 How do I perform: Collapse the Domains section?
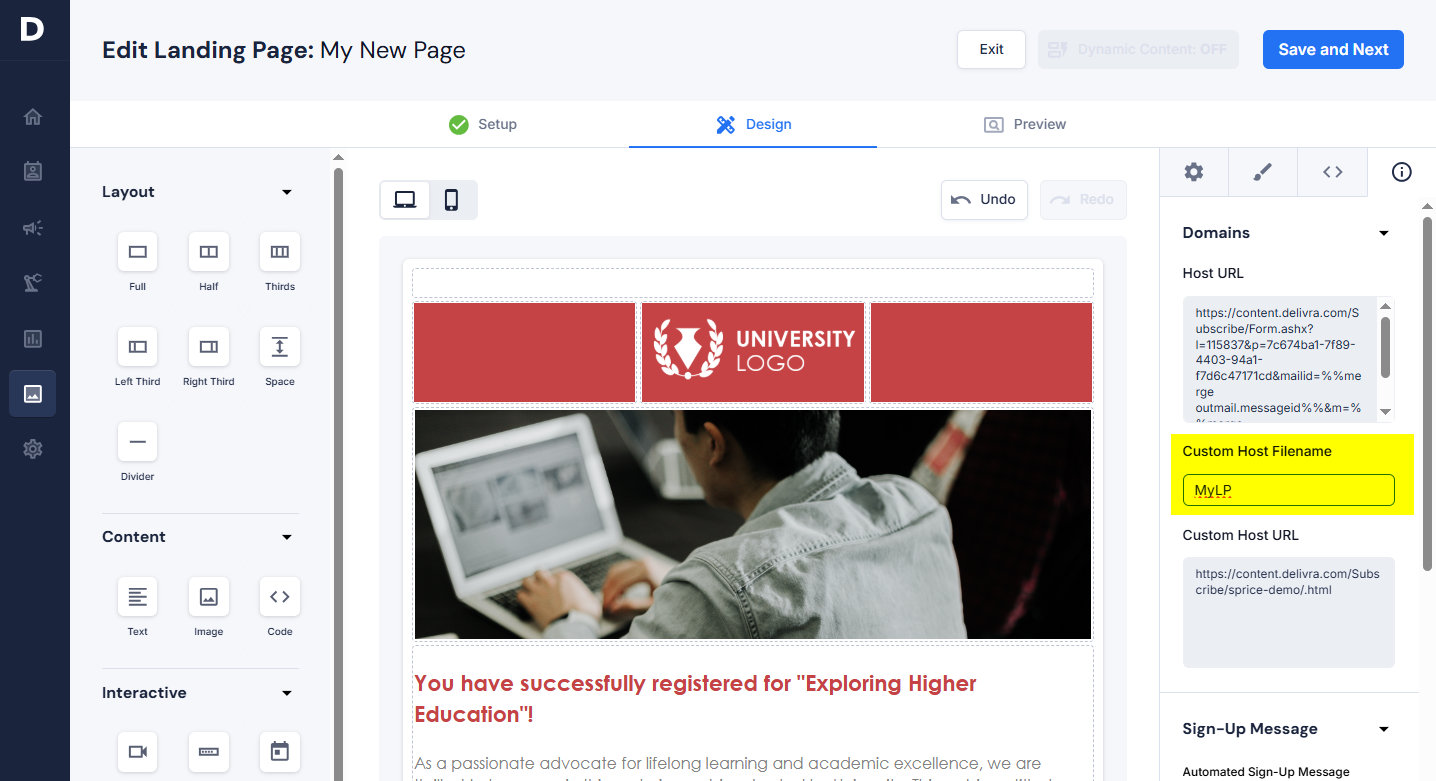point(1384,233)
